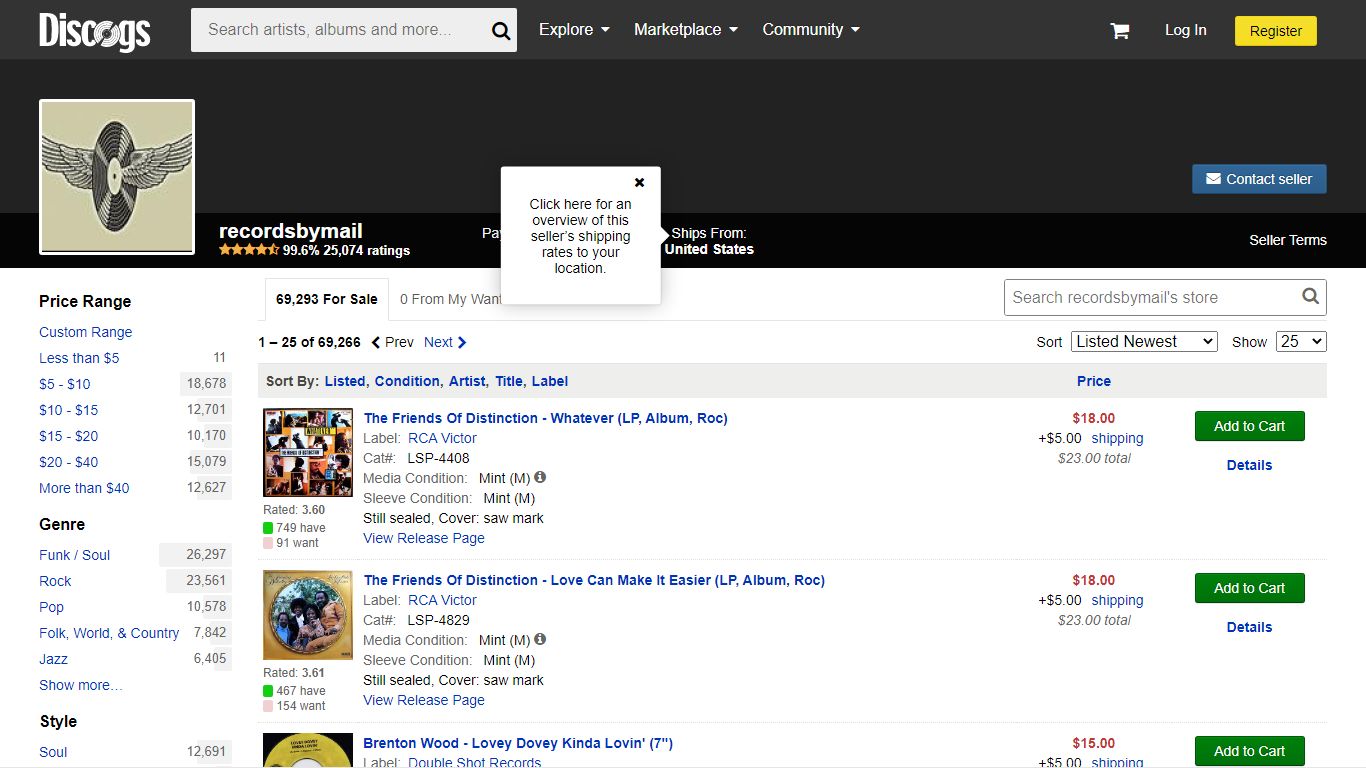Expand the Community dropdown menu

tap(811, 30)
